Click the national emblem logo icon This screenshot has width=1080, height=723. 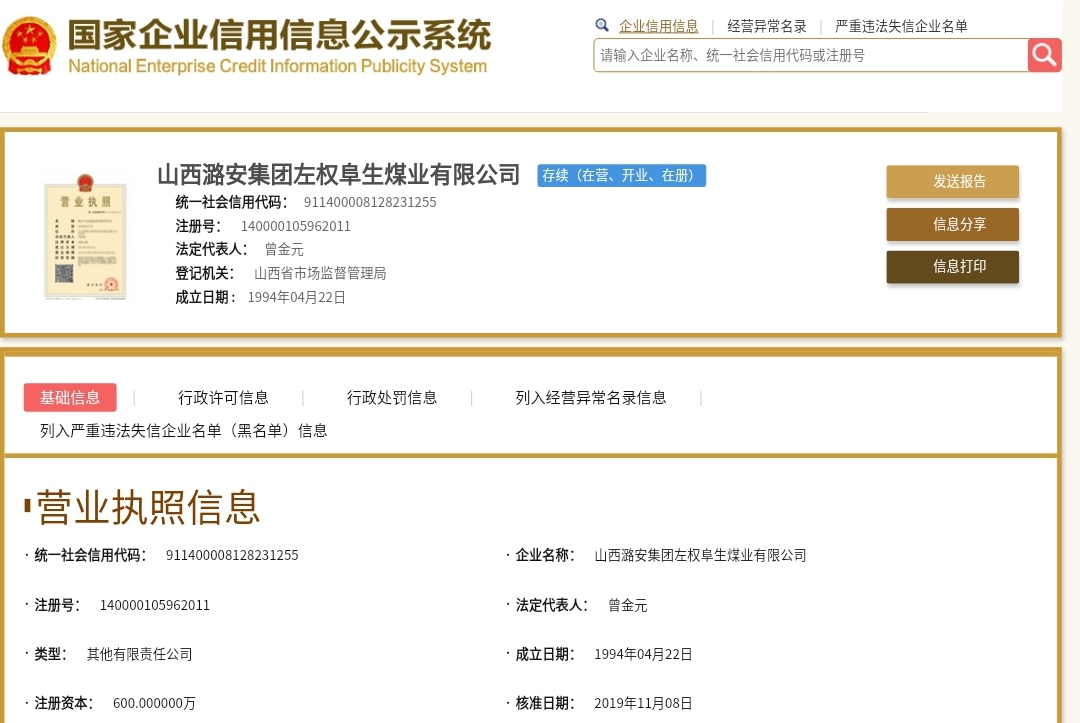[x=28, y=45]
